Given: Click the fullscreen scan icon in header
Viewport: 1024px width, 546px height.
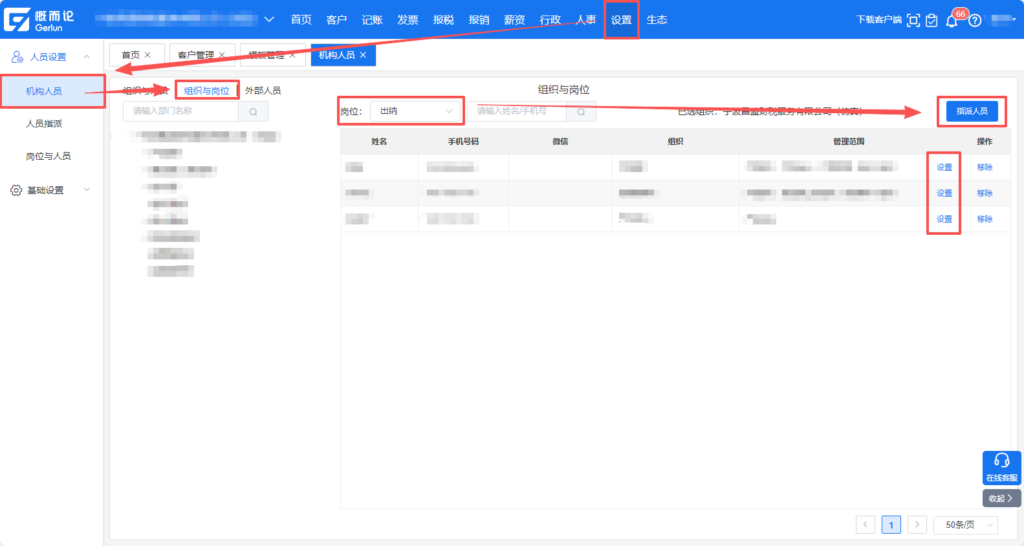Looking at the screenshot, I should (x=913, y=21).
